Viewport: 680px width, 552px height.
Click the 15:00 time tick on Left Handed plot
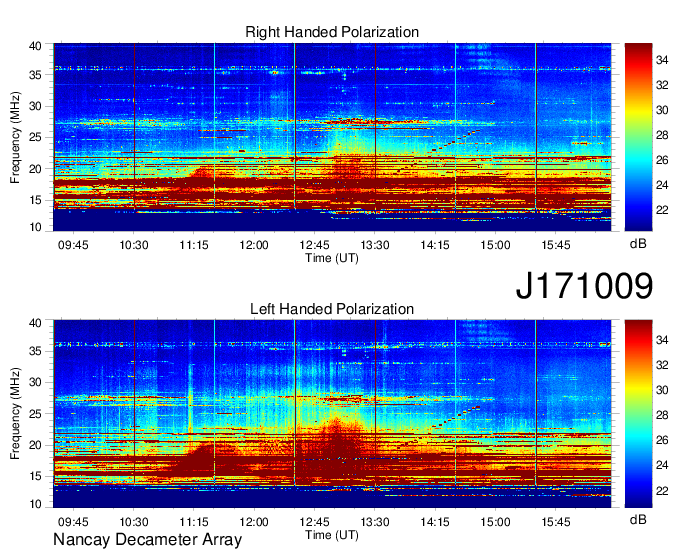click(495, 522)
